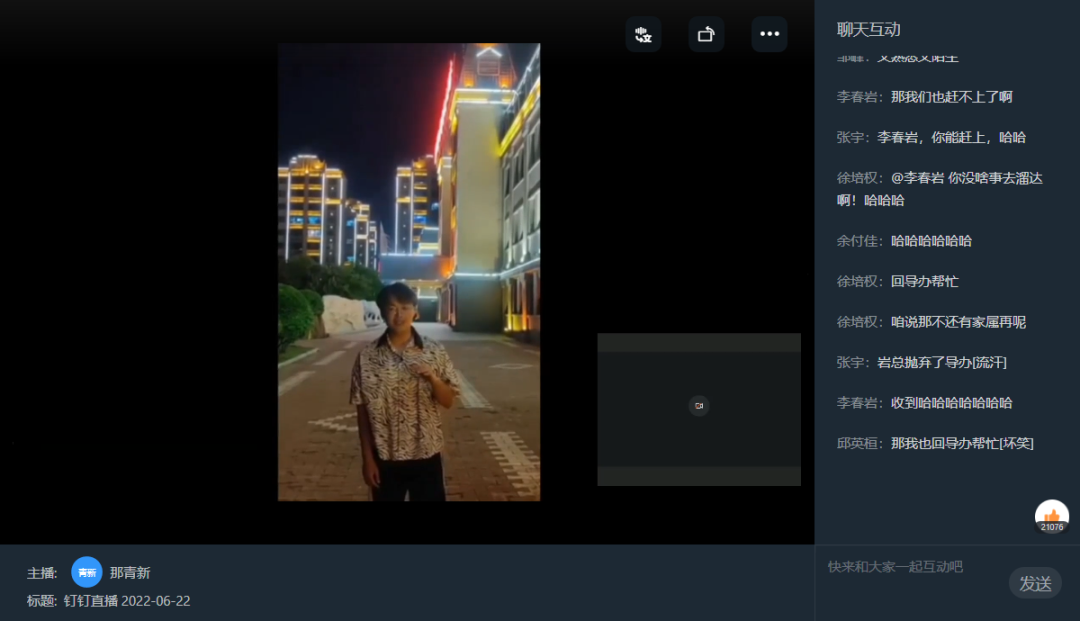Screen dimensions: 1080x621
Task: Click 李春岩's message 收到哈哈哈哈哈哈哈
Action: point(951,402)
